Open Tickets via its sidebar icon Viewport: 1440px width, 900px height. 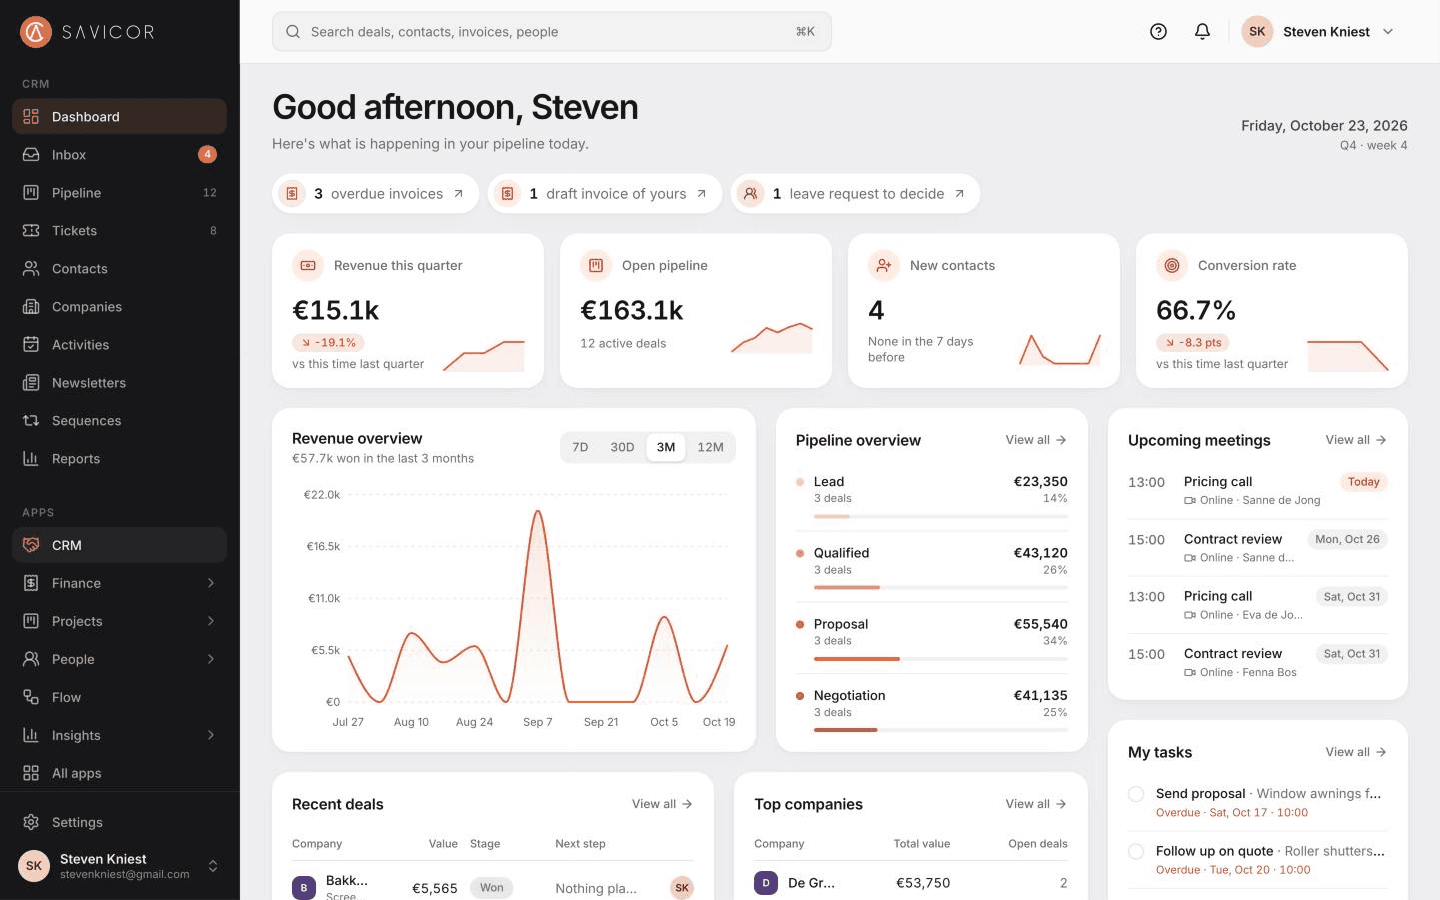(x=31, y=231)
